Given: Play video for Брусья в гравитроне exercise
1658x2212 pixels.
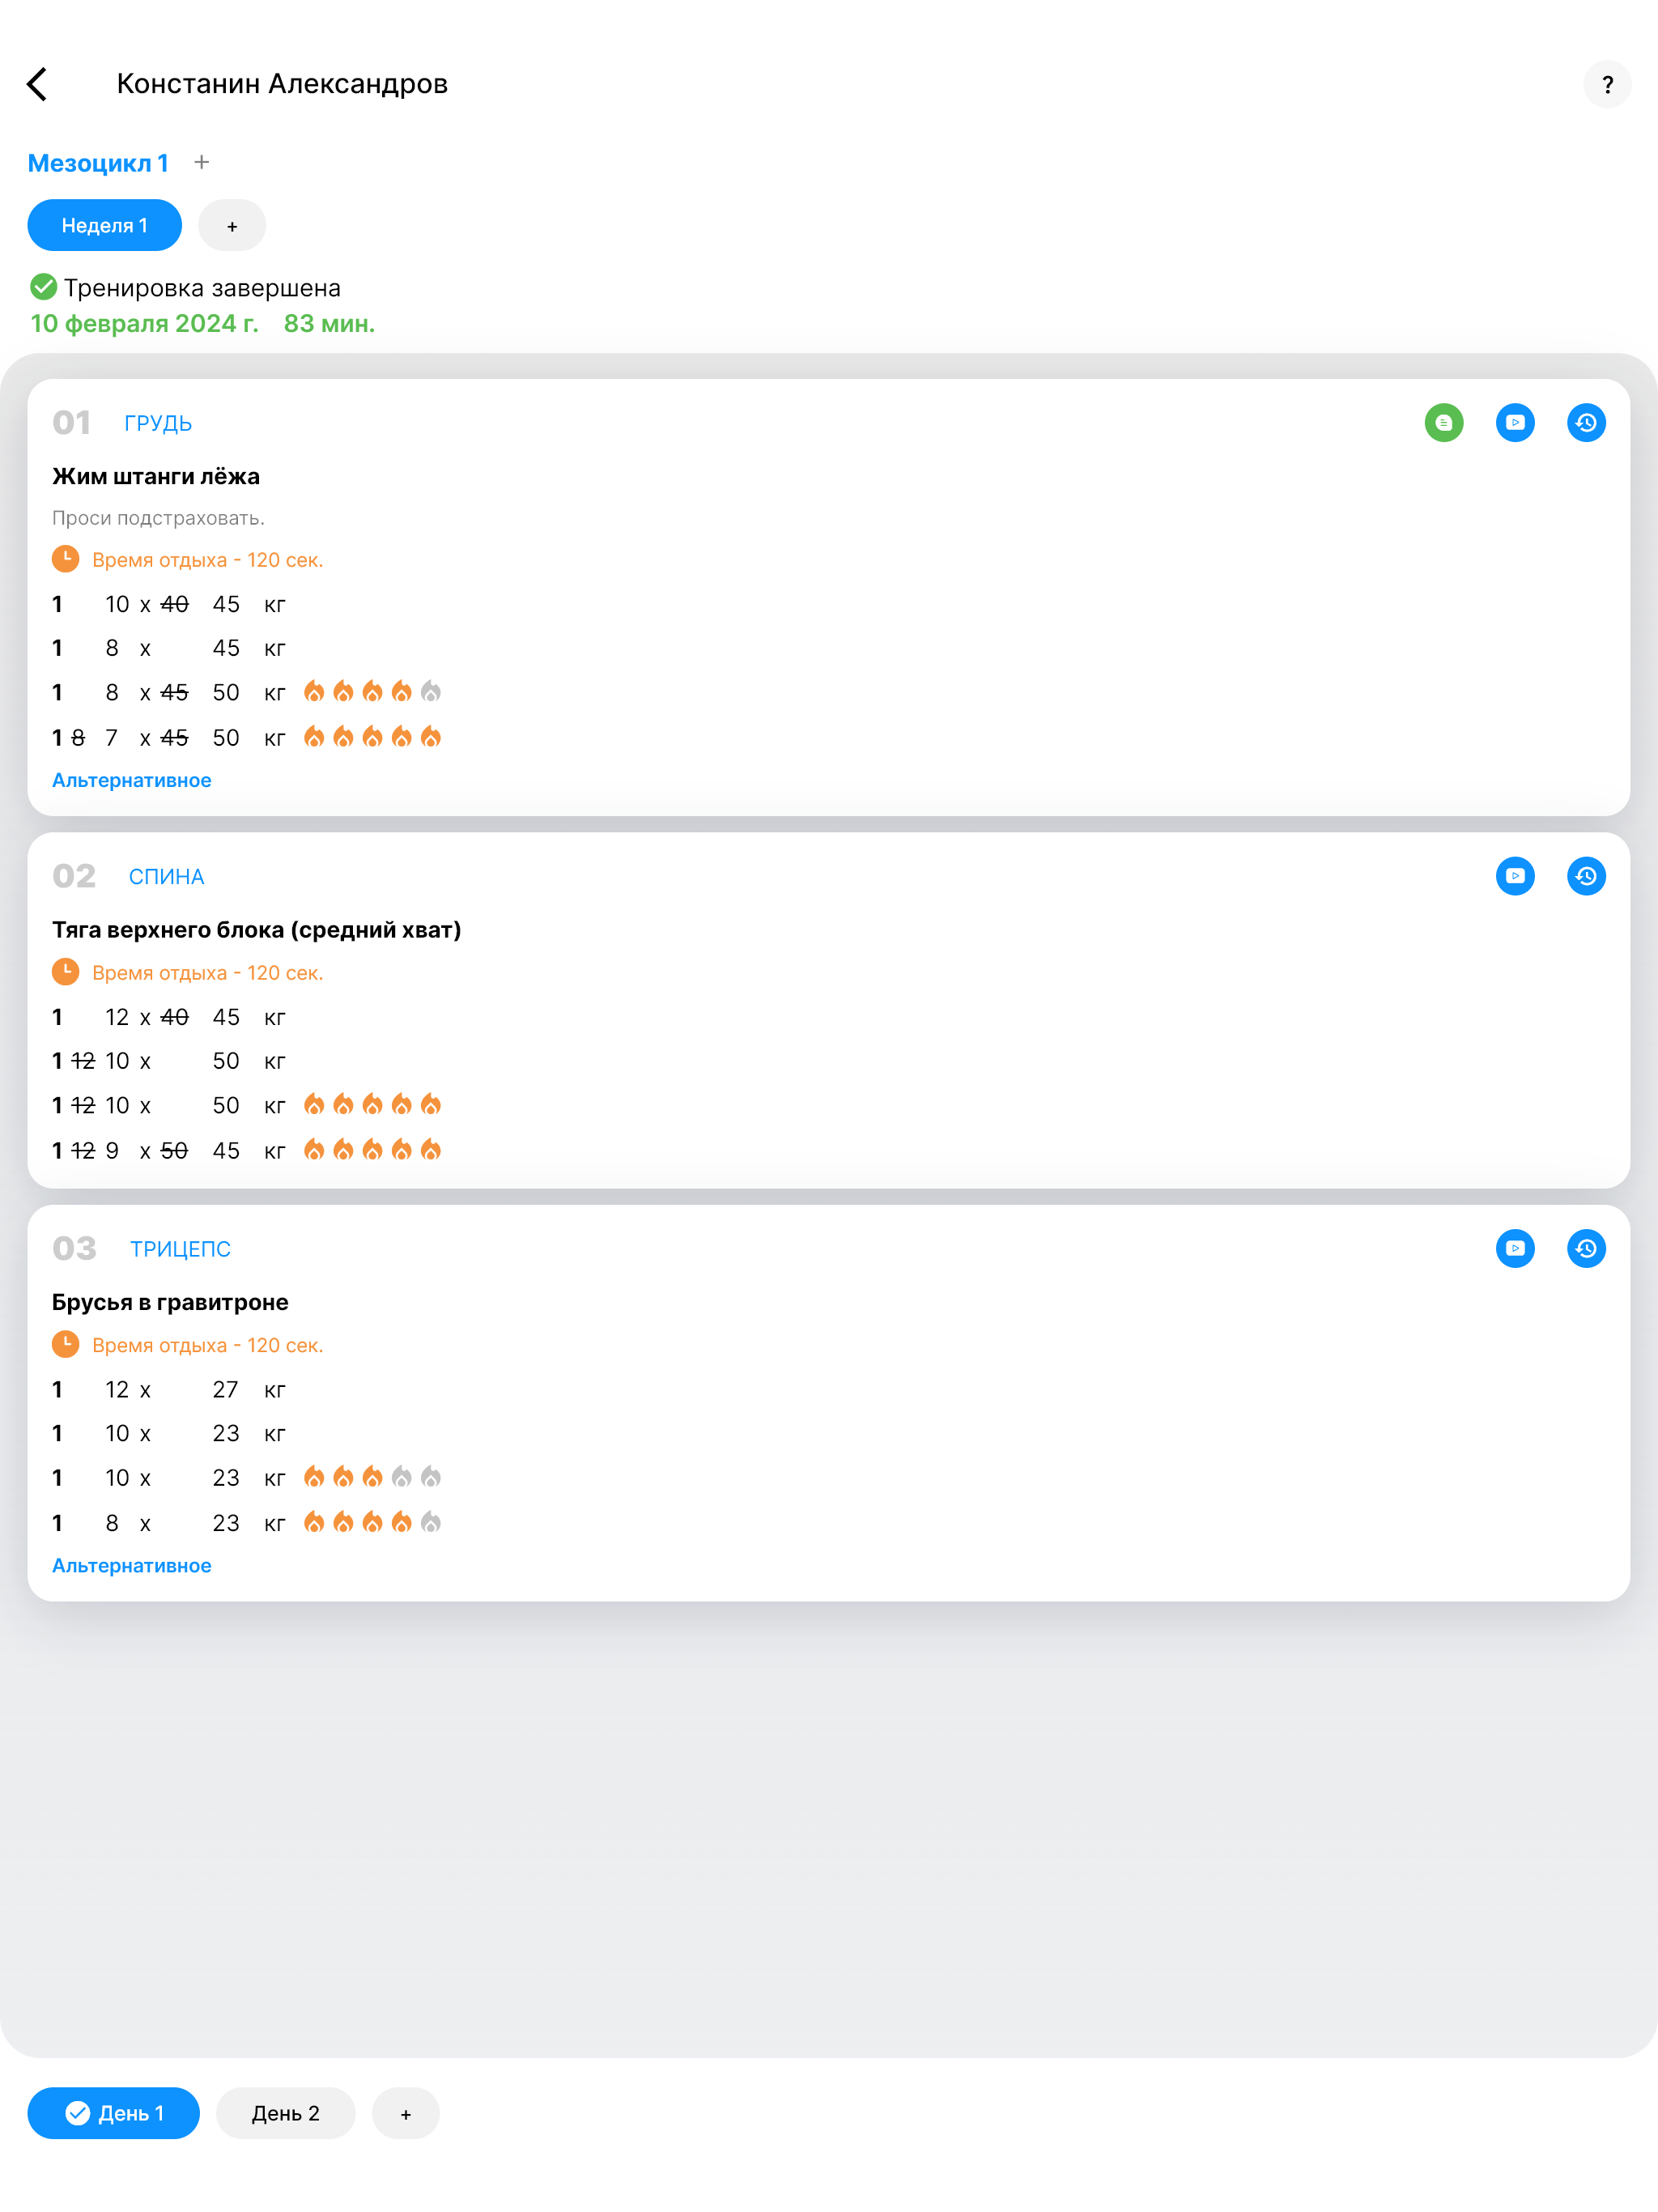Looking at the screenshot, I should coord(1515,1248).
